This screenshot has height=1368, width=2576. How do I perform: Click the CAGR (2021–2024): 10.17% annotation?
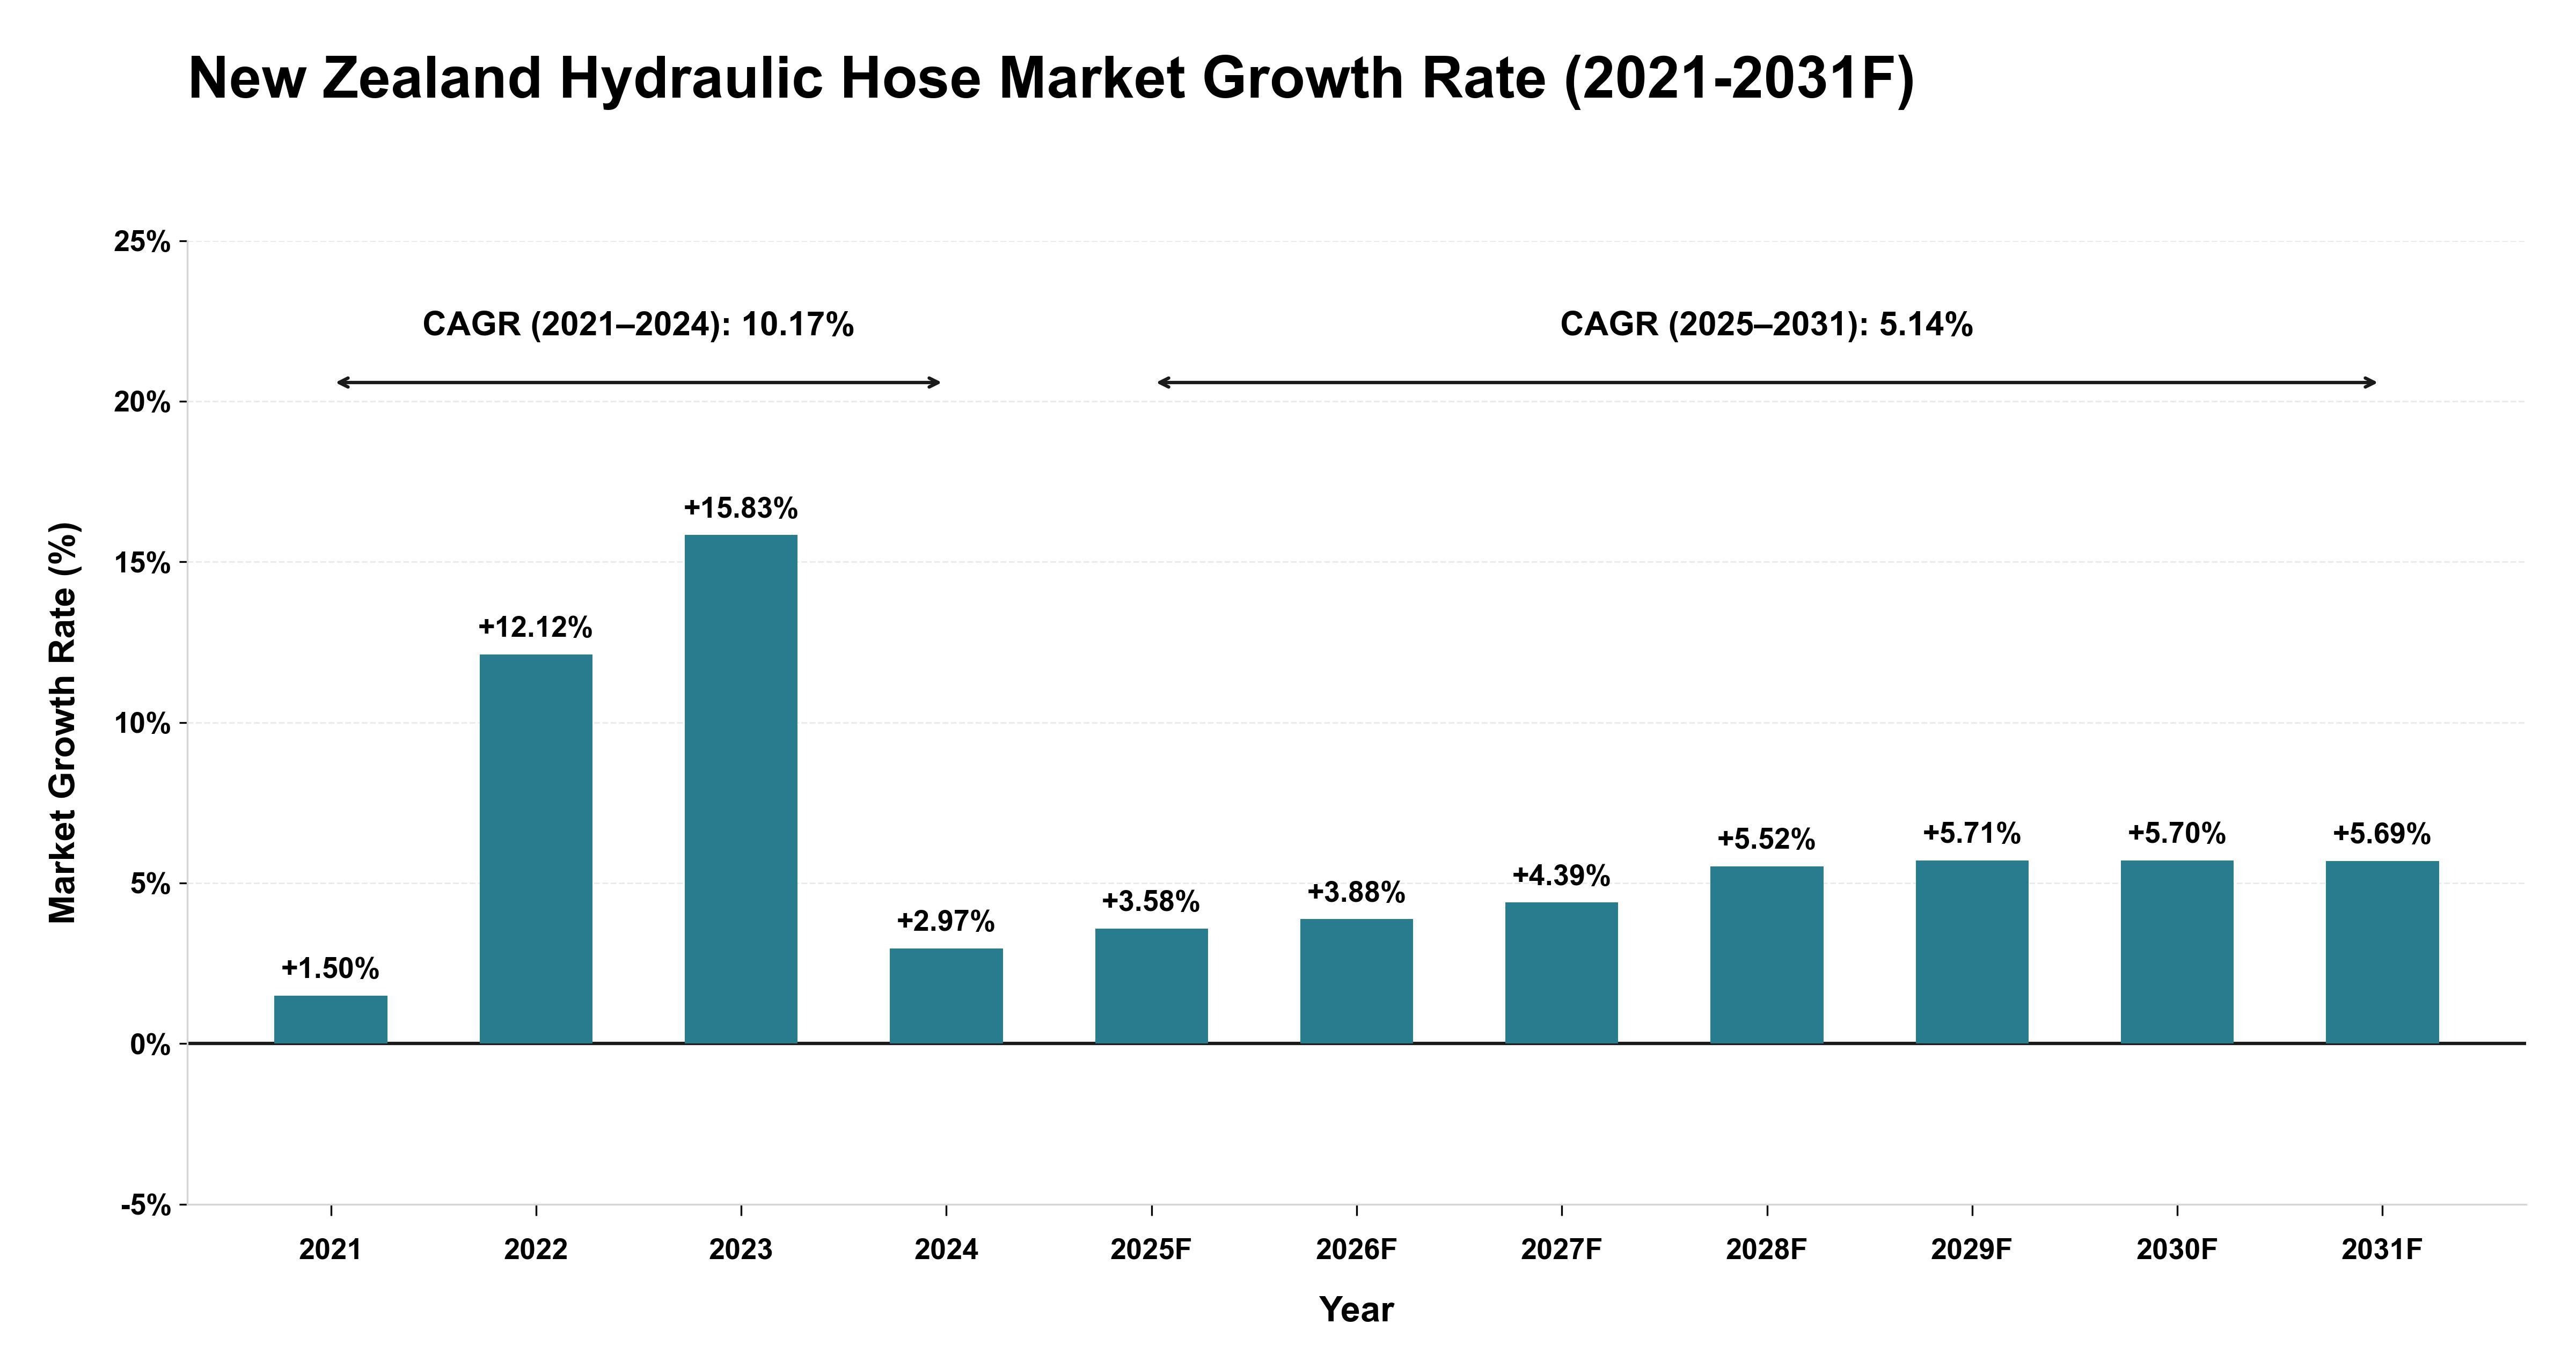pyautogui.click(x=638, y=324)
